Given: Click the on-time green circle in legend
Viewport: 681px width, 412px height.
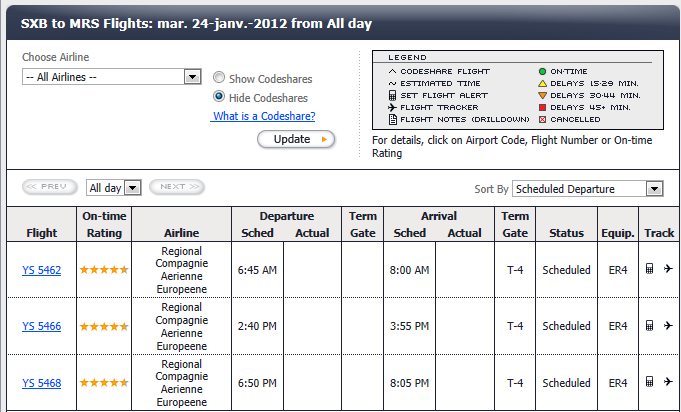Looking at the screenshot, I should (x=542, y=72).
